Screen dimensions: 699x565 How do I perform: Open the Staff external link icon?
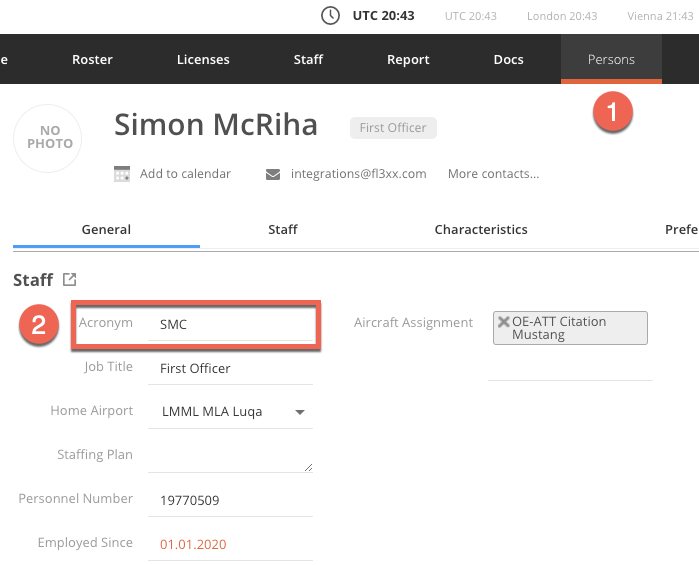69,280
